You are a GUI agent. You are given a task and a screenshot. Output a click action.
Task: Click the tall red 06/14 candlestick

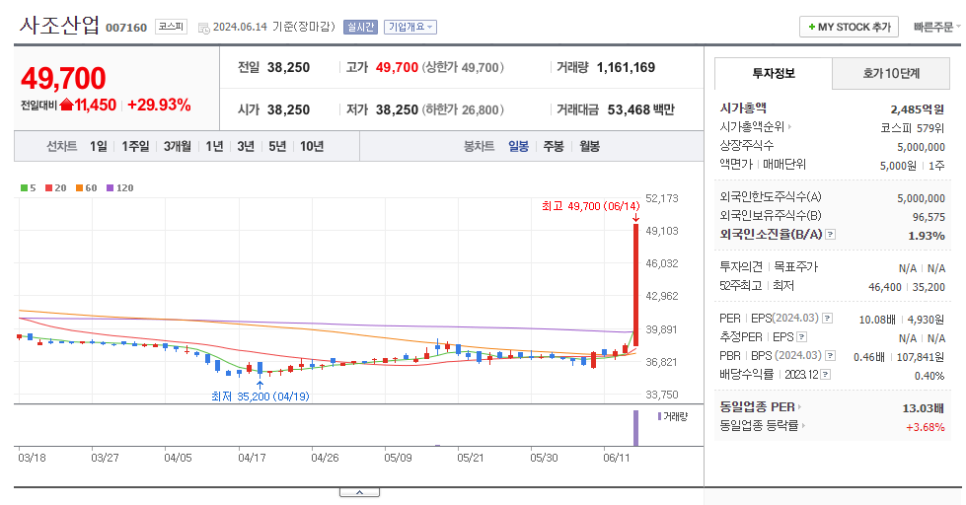pyautogui.click(x=636, y=285)
